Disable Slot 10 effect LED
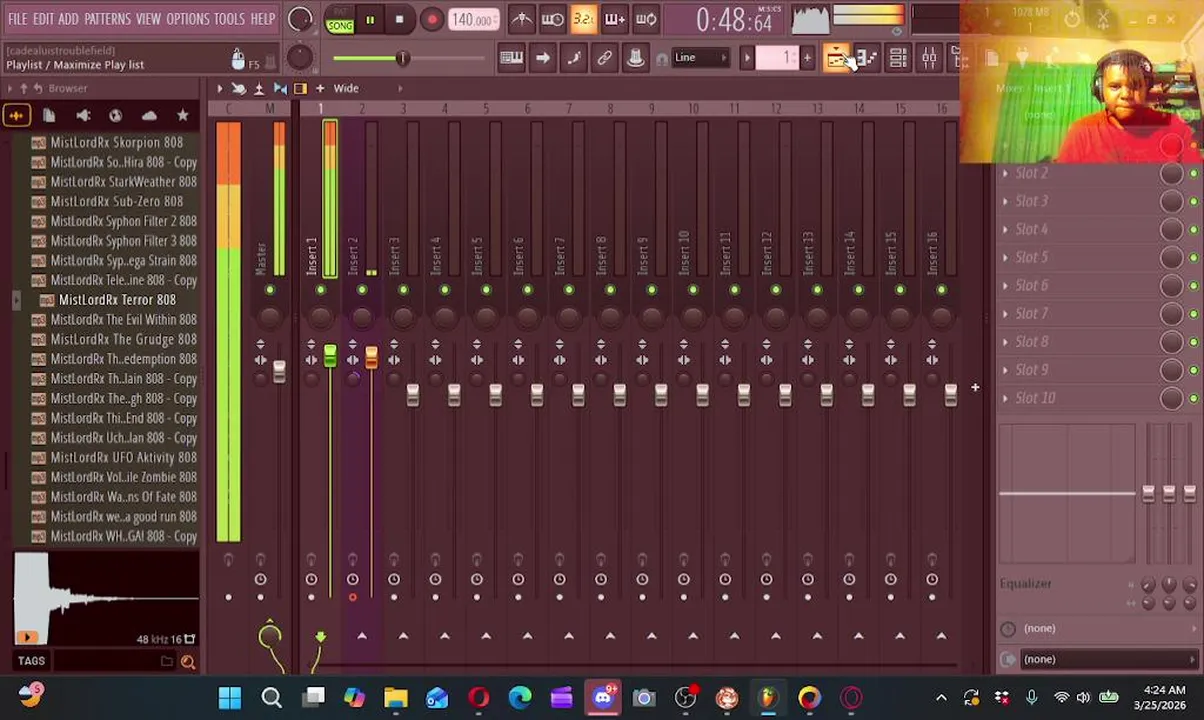The width and height of the screenshot is (1204, 720). 1193,398
